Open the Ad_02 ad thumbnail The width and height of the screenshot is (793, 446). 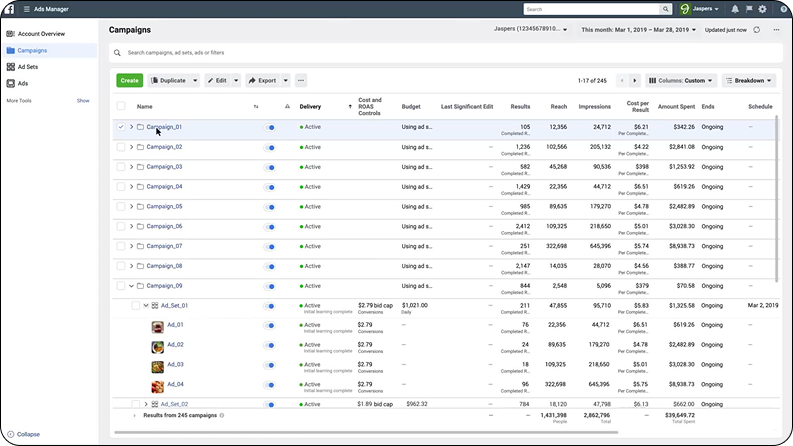[157, 345]
